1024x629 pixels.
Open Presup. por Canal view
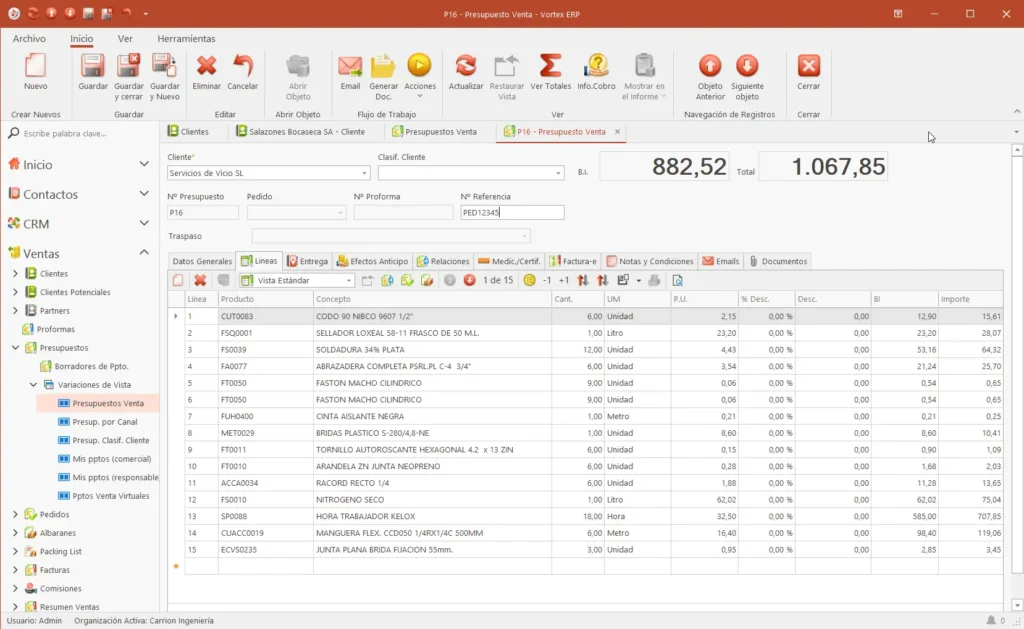(104, 422)
